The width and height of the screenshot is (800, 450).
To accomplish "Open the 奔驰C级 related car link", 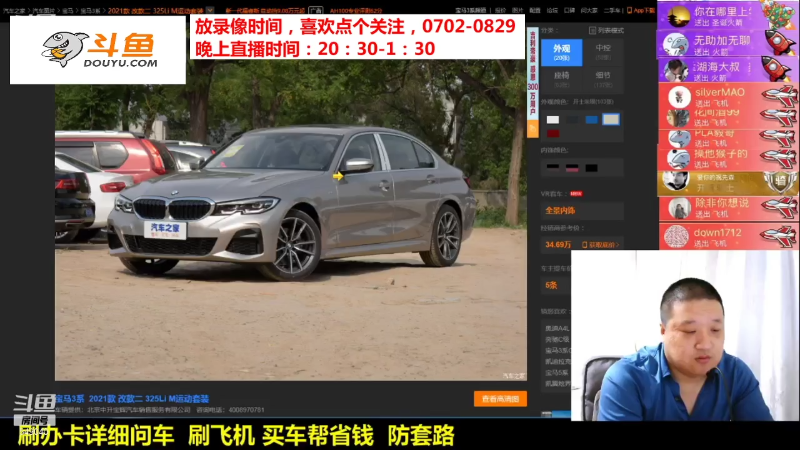I will click(x=557, y=339).
